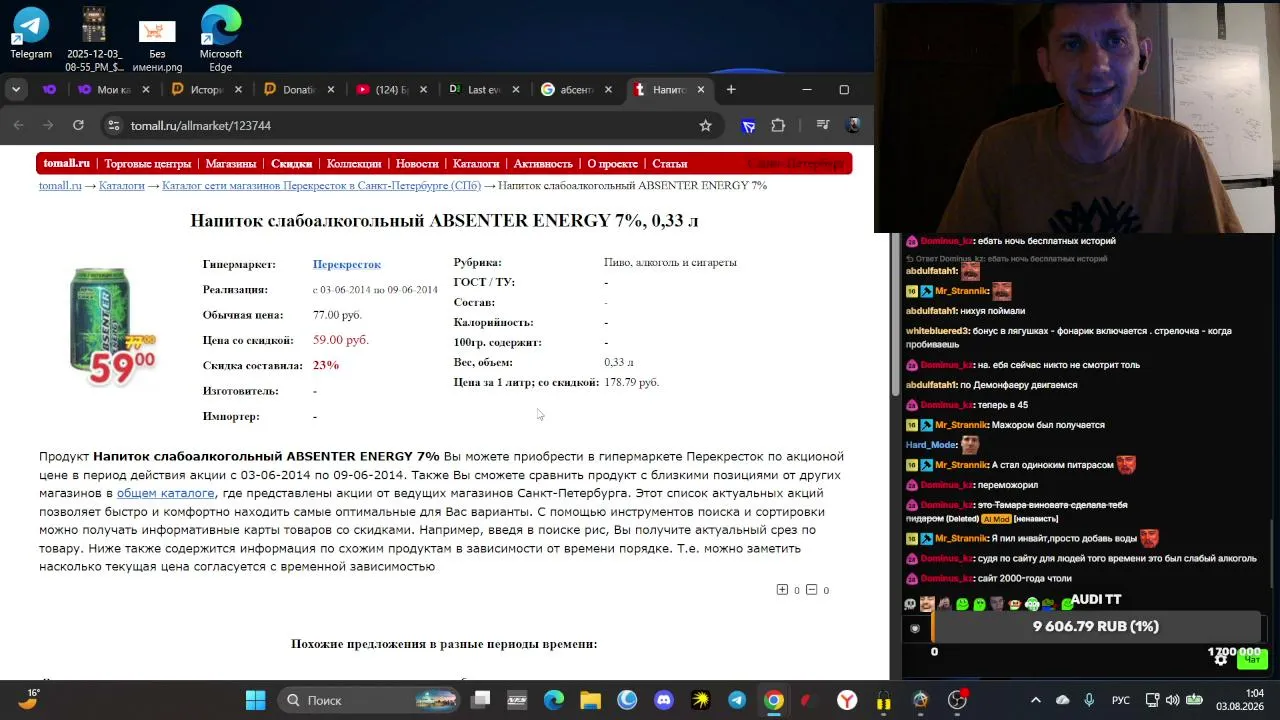Open OBS Studio from the taskbar
The image size is (1280, 720).
pos(958,700)
